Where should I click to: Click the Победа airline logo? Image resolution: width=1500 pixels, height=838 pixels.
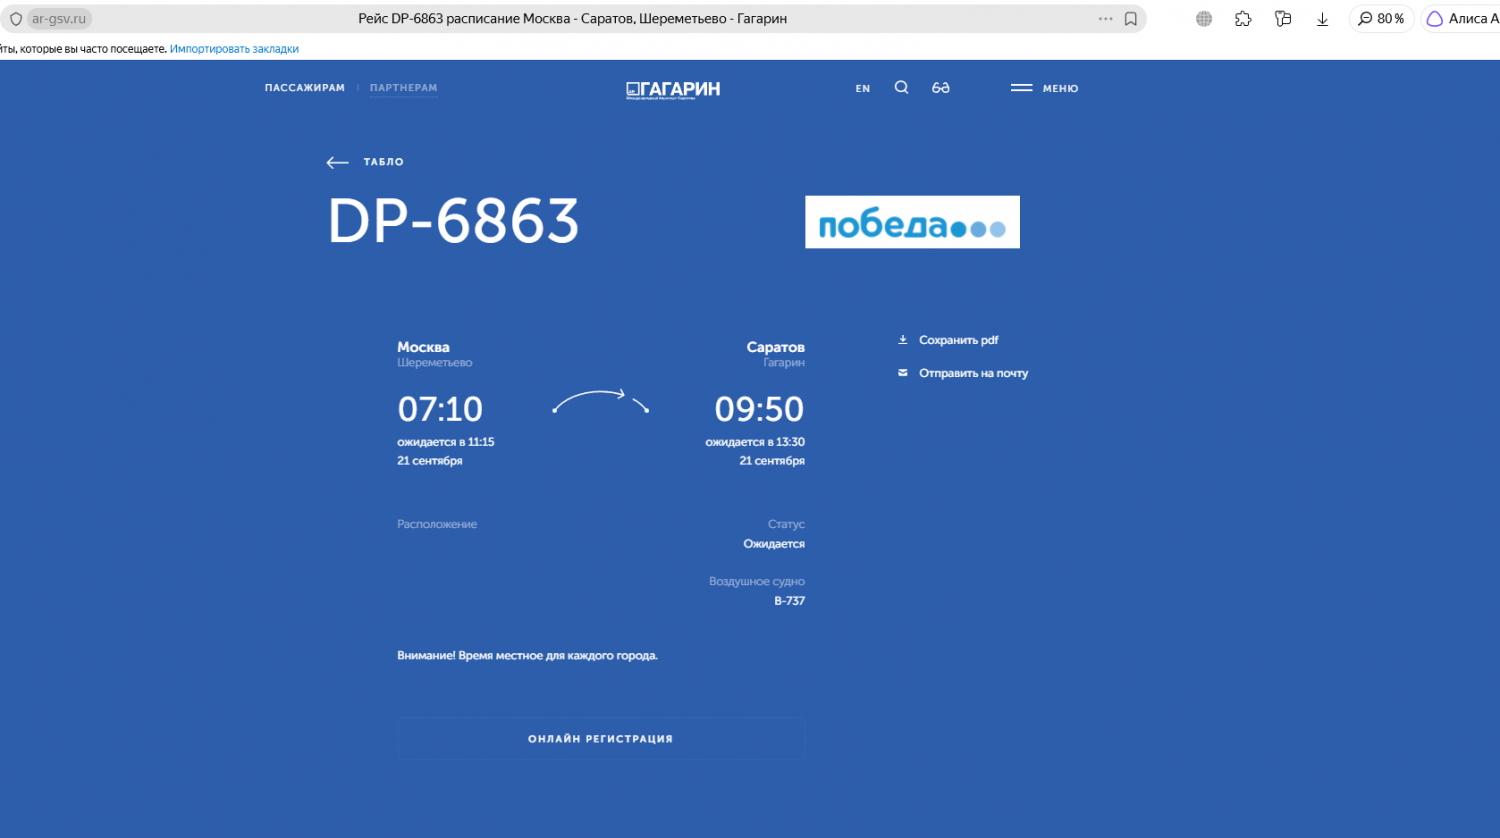[912, 222]
